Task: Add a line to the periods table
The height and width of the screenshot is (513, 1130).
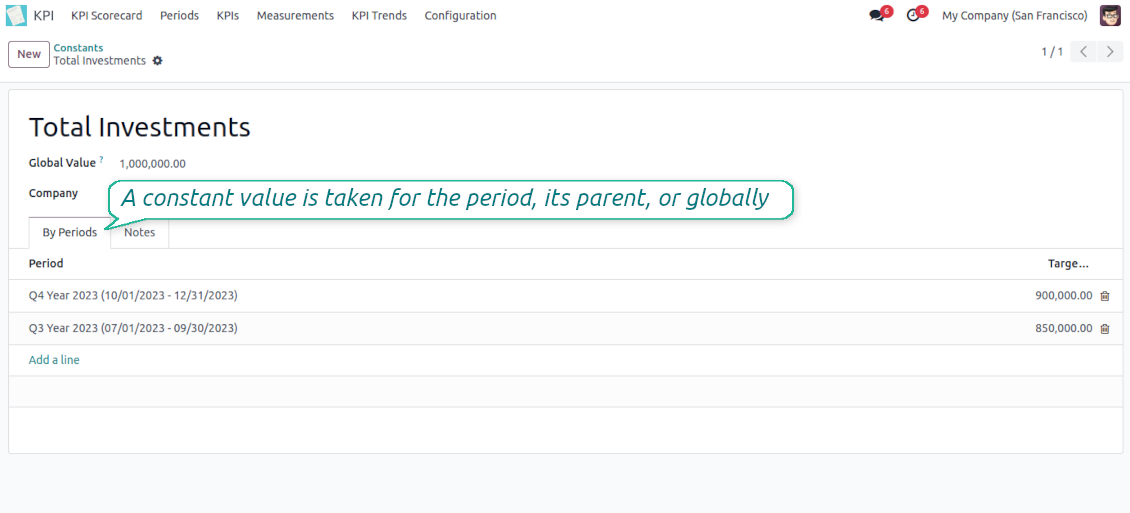Action: pyautogui.click(x=54, y=360)
